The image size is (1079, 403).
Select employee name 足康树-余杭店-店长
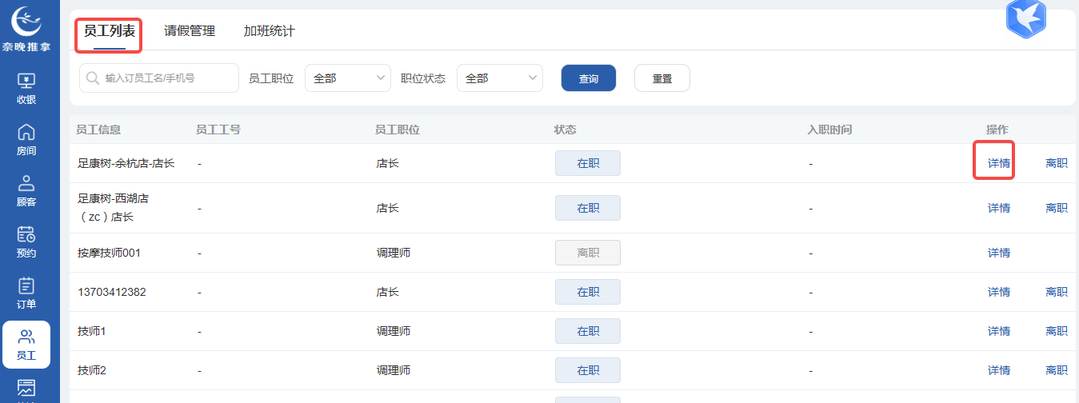(126, 164)
